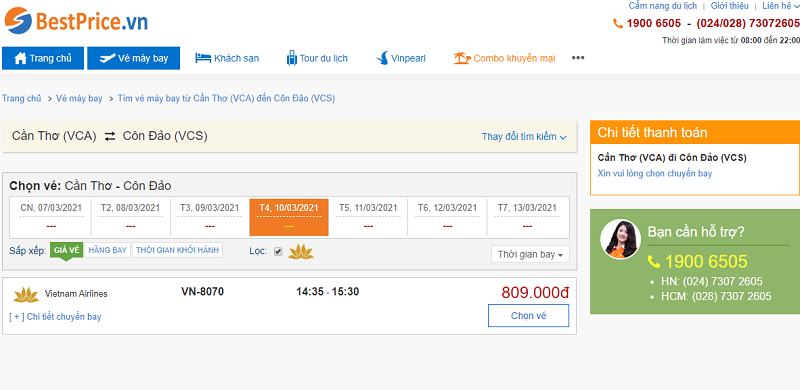Screen dimensions: 800x390
Task: Expand Thay đổi tìm kiếm
Action: pos(524,137)
